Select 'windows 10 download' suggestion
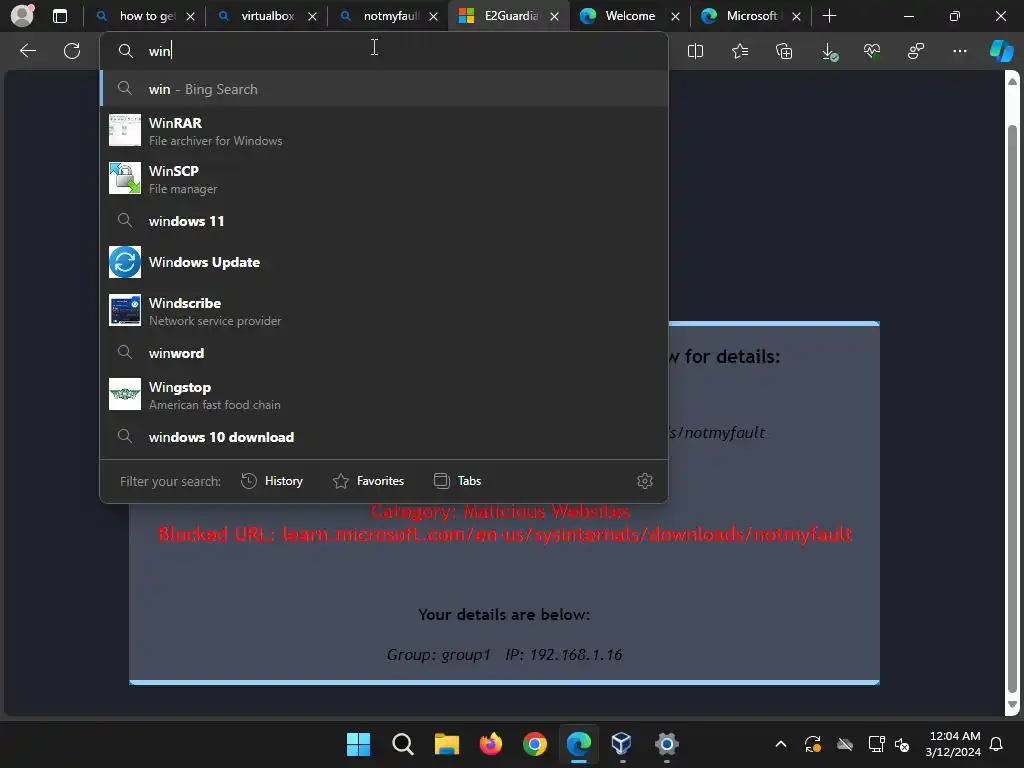Screen dimensions: 1024x768 [384, 437]
